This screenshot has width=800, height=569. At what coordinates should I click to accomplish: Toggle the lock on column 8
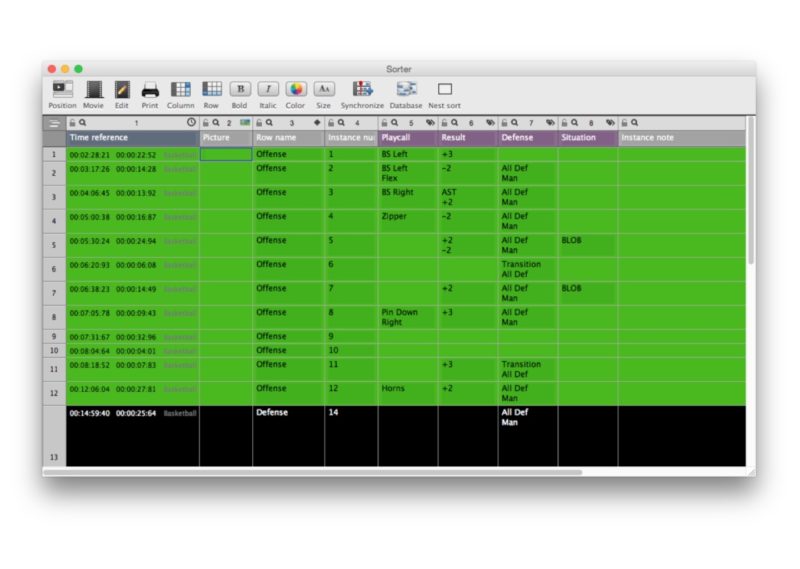click(x=565, y=122)
